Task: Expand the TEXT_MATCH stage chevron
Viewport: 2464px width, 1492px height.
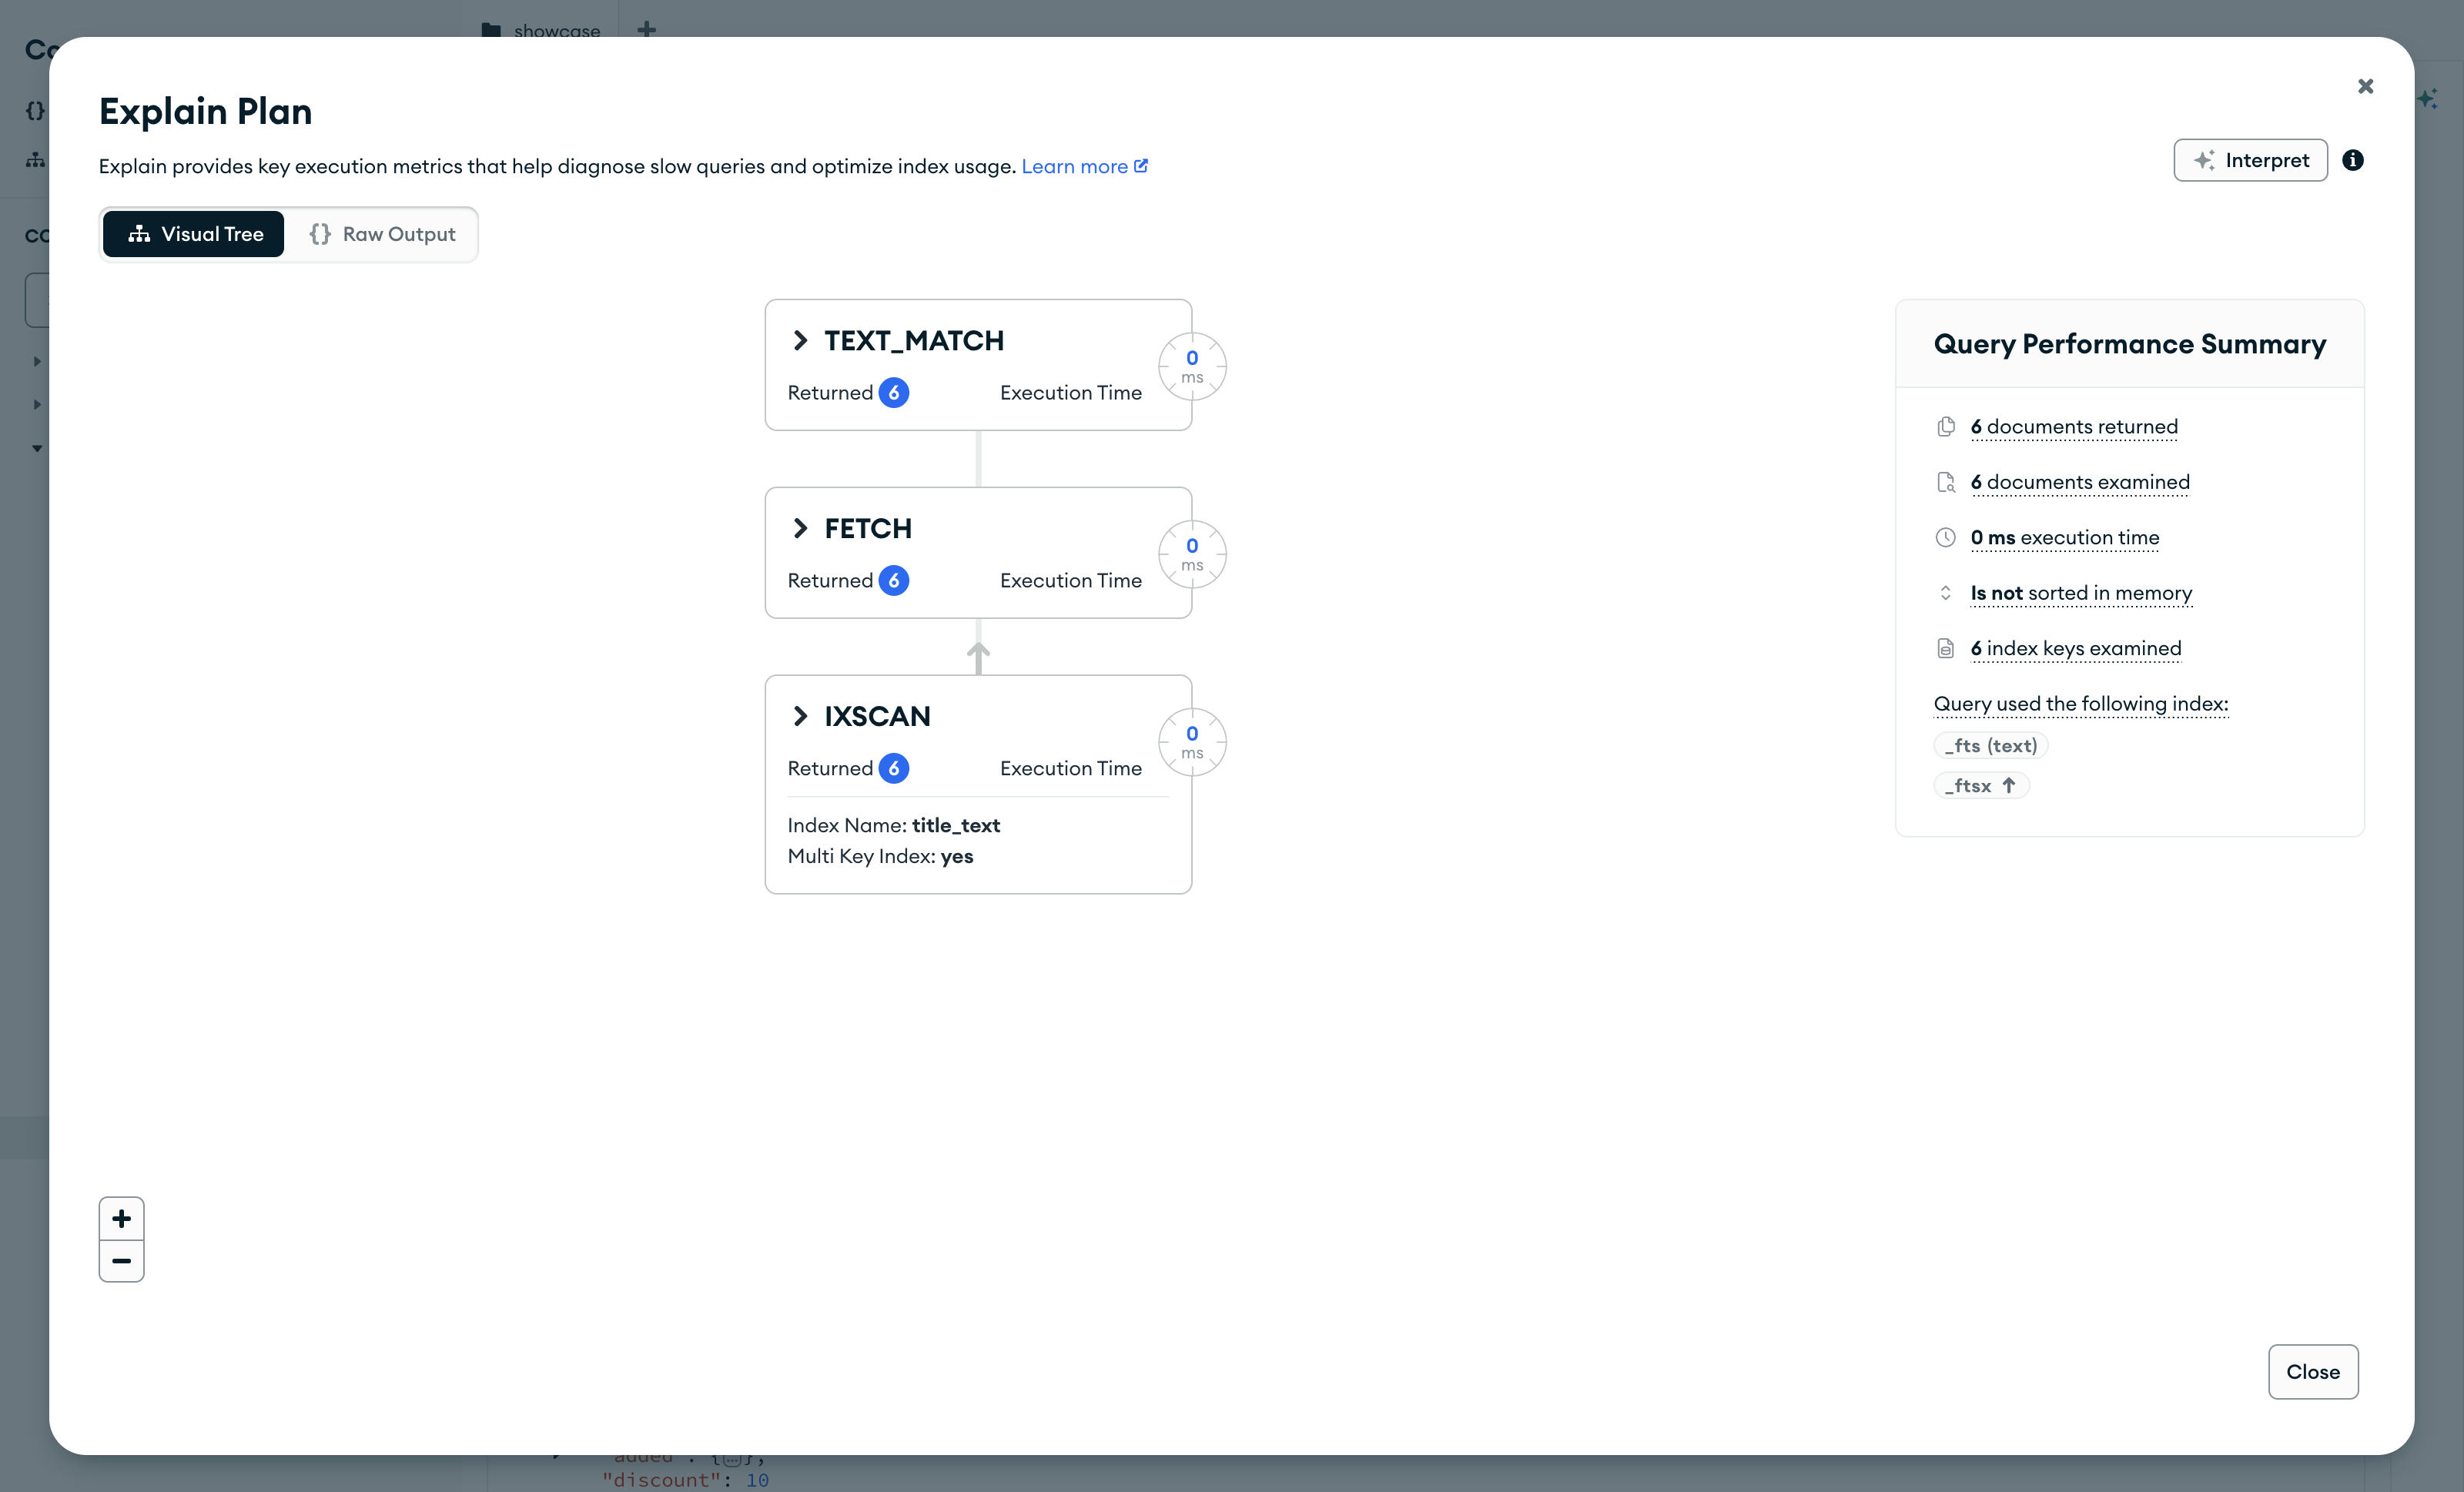Action: [800, 341]
